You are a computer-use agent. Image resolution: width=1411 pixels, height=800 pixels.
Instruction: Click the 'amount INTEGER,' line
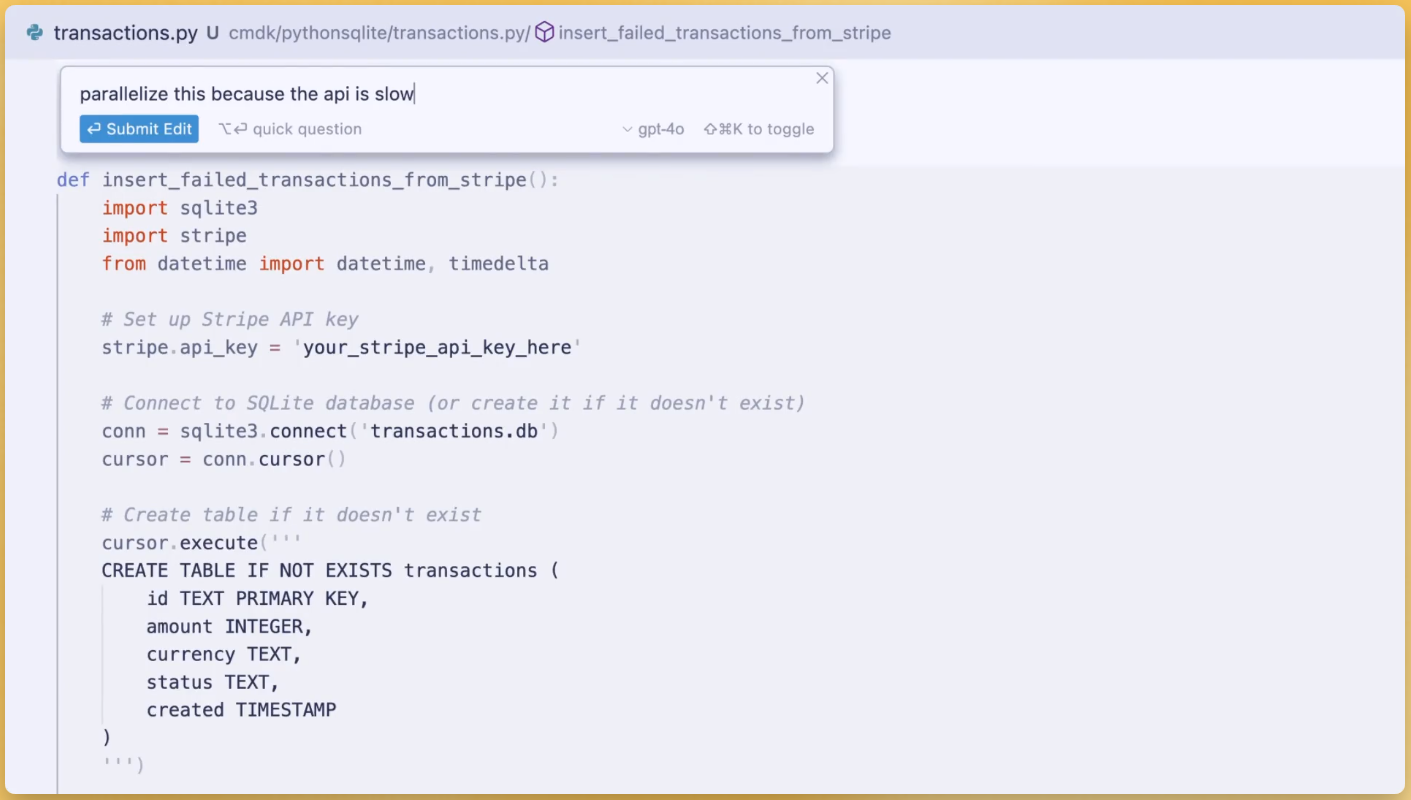(x=230, y=627)
